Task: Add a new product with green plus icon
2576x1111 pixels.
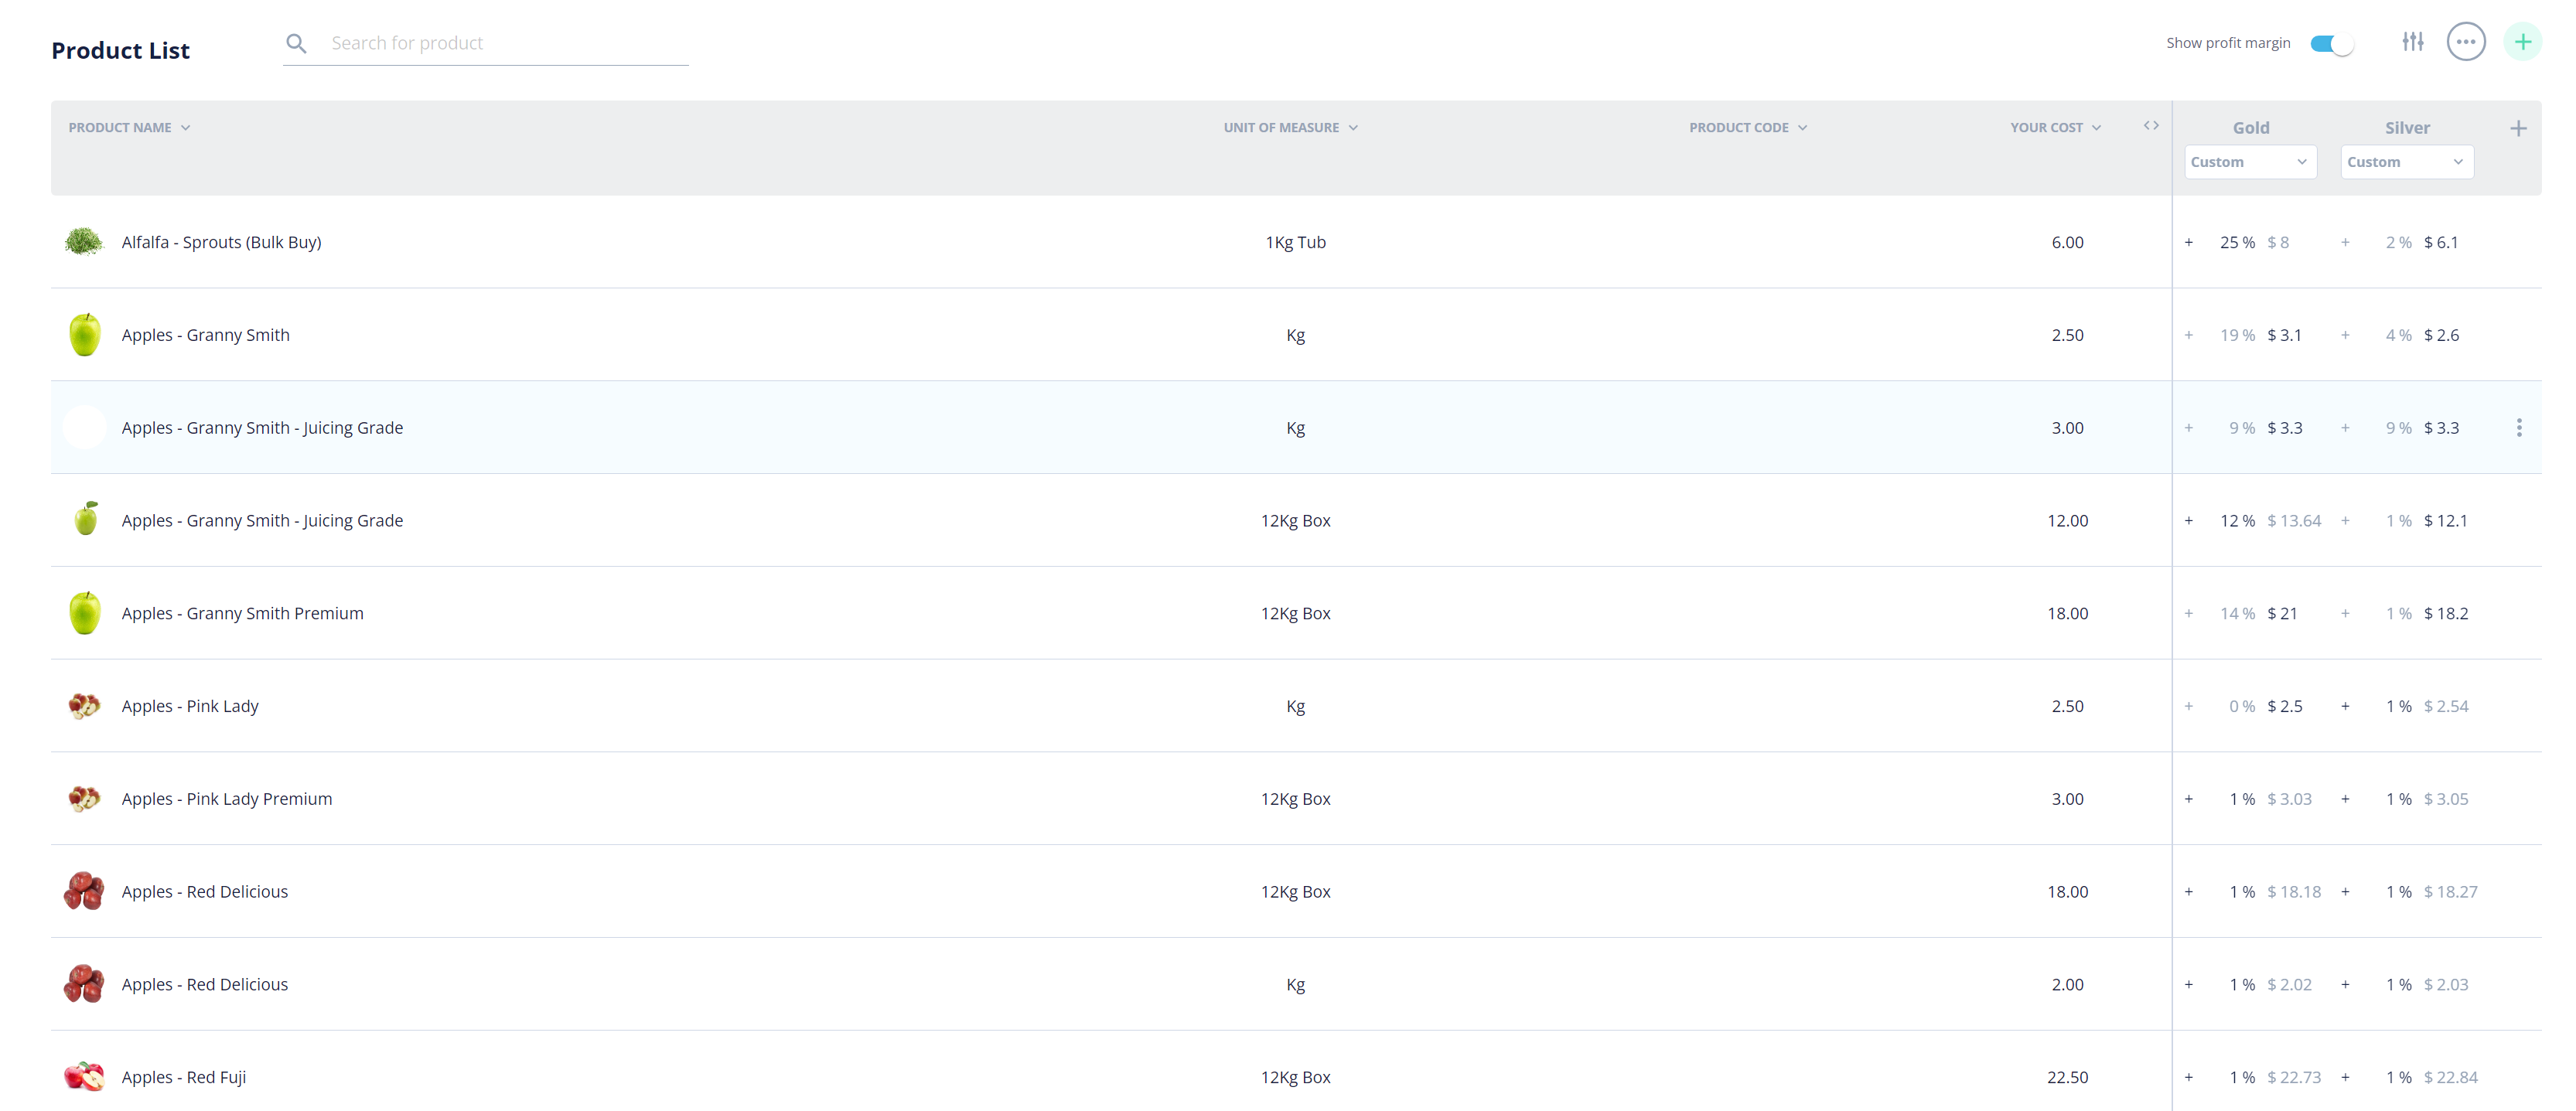Action: point(2523,42)
